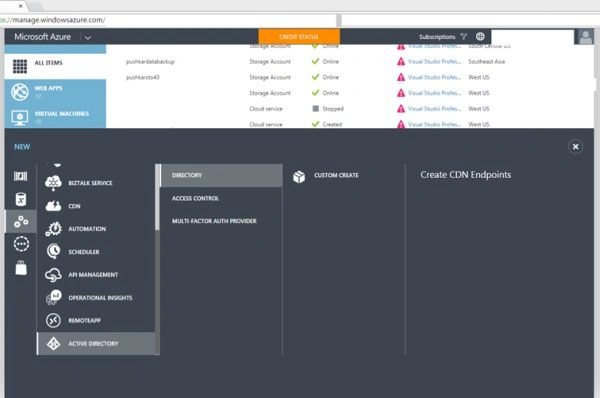
Task: Click the RemoteApp label
Action: coord(85,321)
